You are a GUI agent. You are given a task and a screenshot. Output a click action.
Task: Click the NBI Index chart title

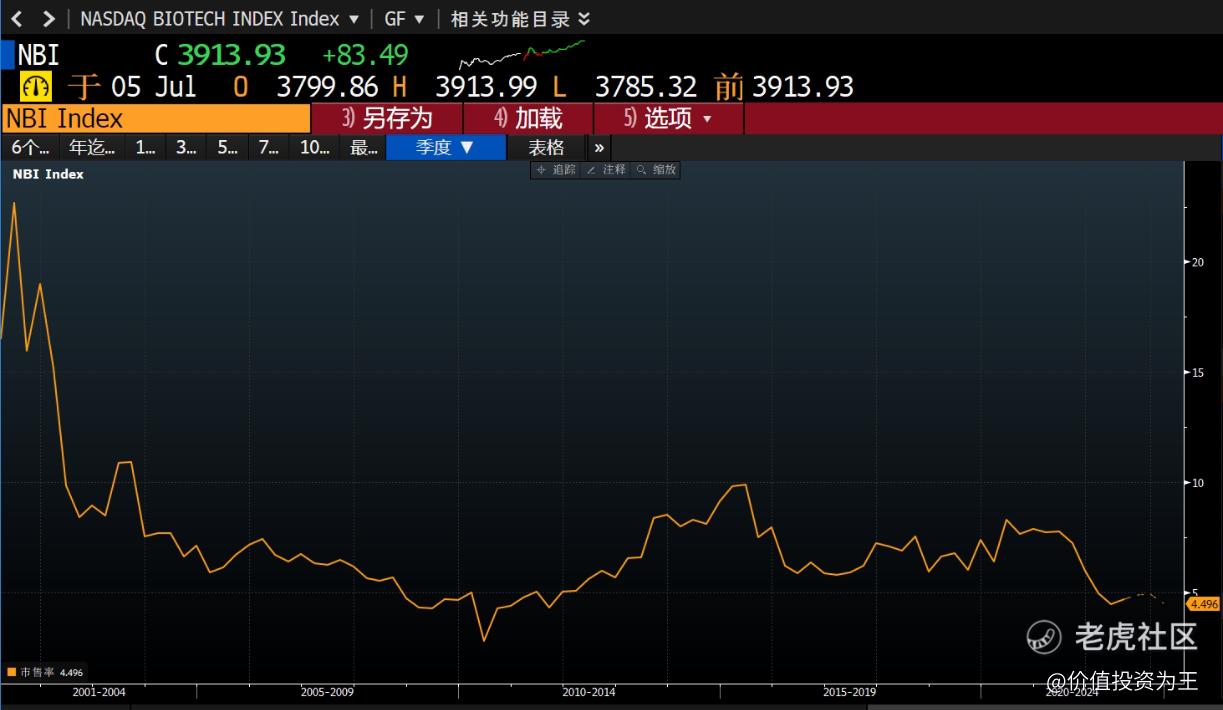point(48,174)
